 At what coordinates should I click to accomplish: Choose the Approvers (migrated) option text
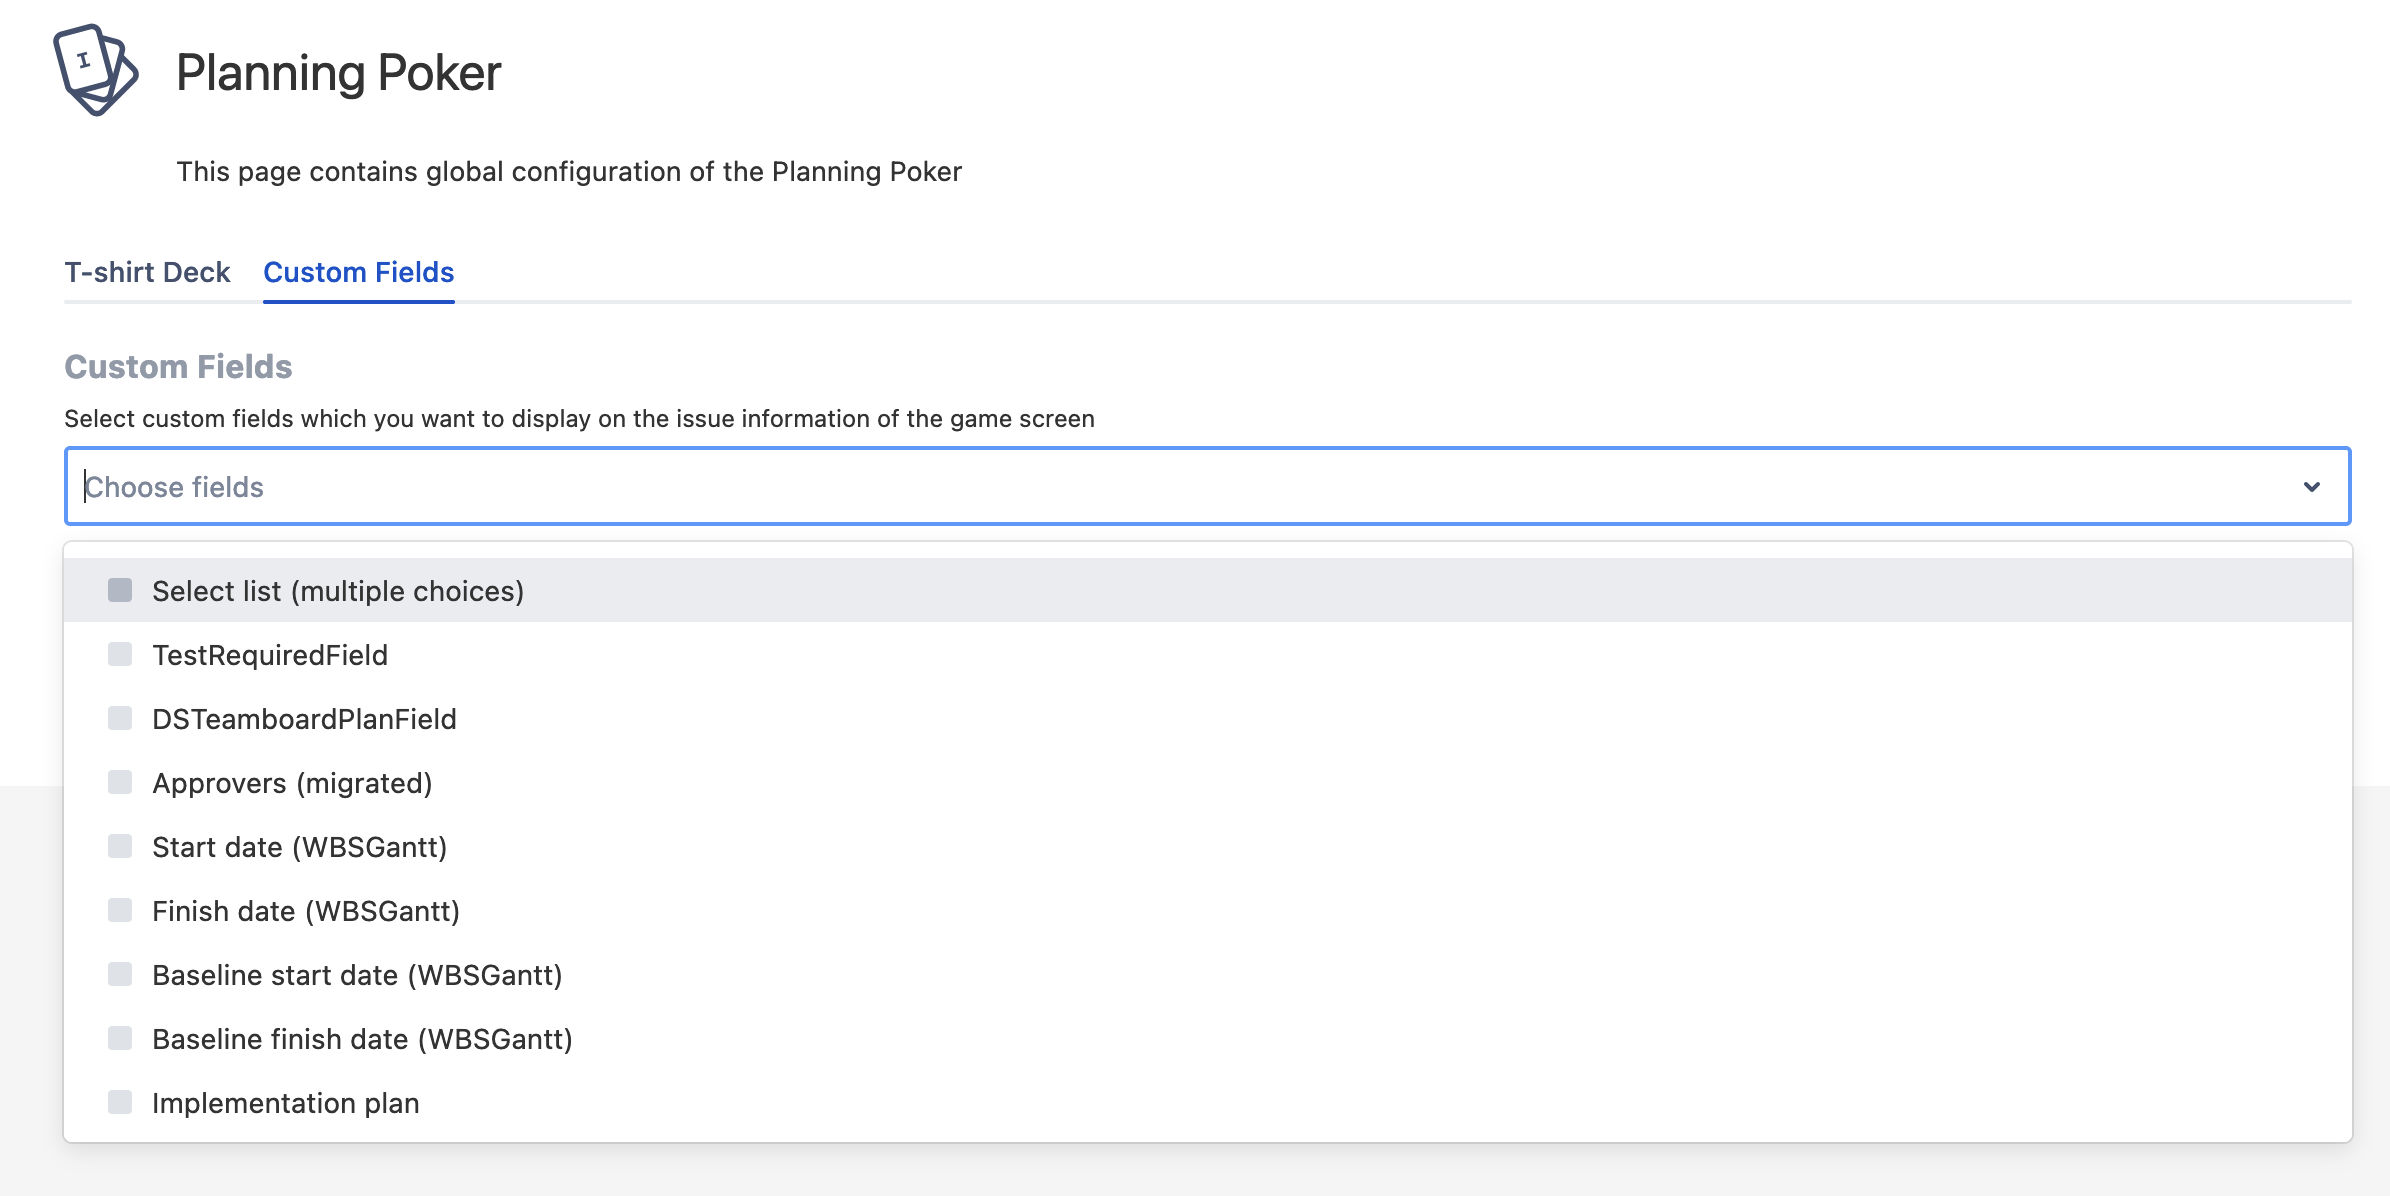[x=292, y=783]
